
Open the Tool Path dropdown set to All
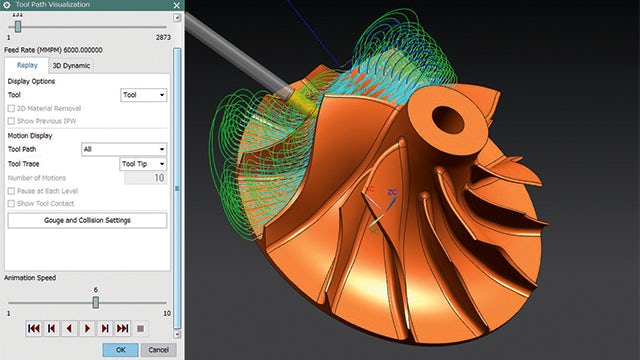124,149
